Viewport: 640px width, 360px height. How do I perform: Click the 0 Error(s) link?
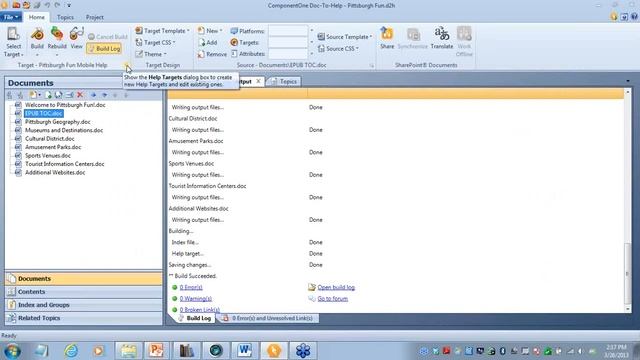(191, 287)
